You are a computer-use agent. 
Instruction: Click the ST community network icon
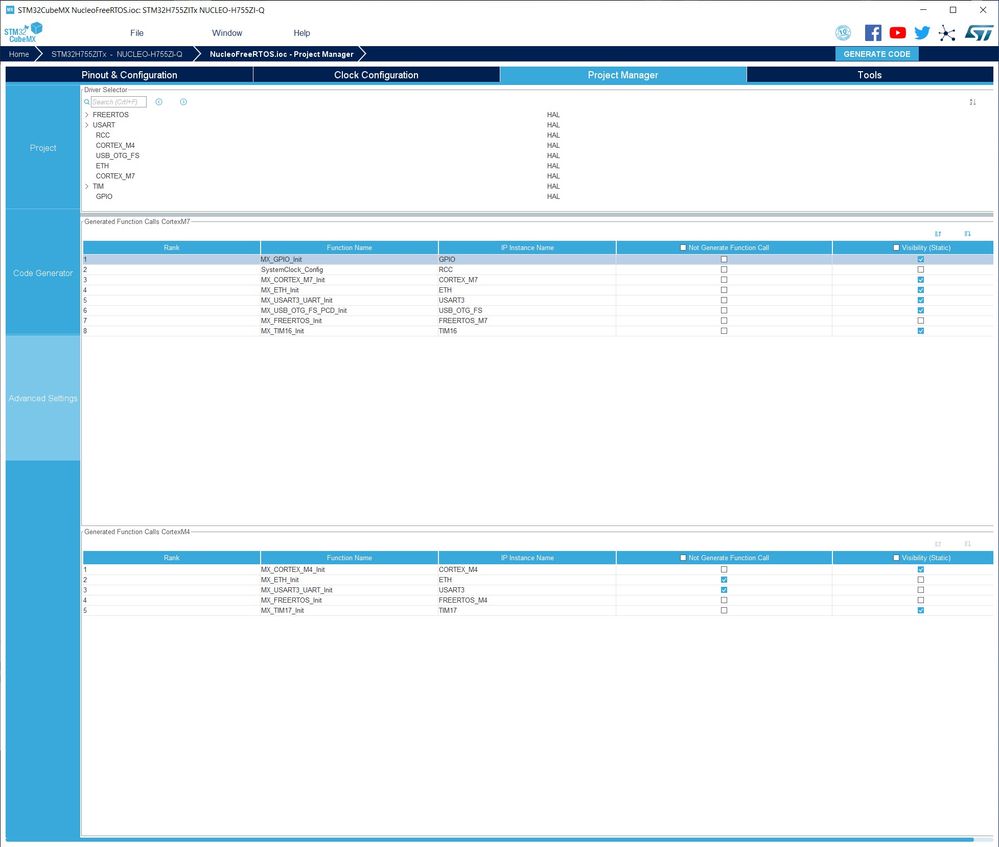tap(947, 33)
